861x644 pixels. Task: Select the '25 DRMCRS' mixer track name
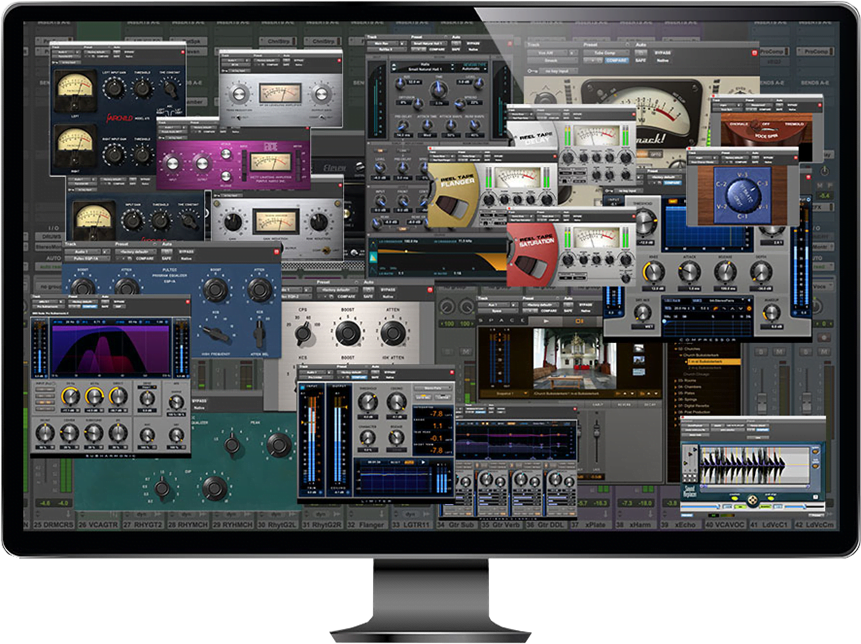pyautogui.click(x=53, y=525)
